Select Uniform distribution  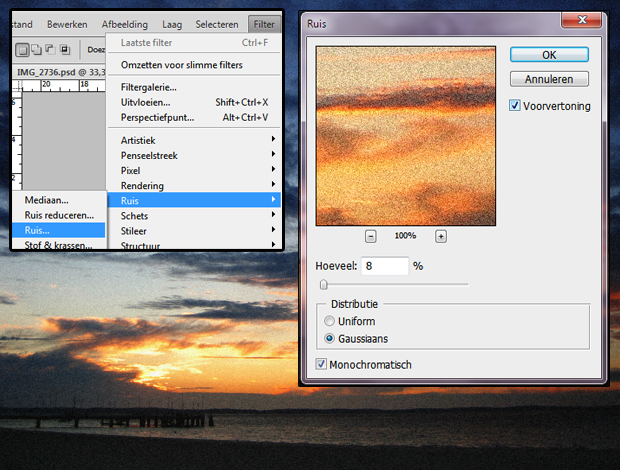point(331,321)
